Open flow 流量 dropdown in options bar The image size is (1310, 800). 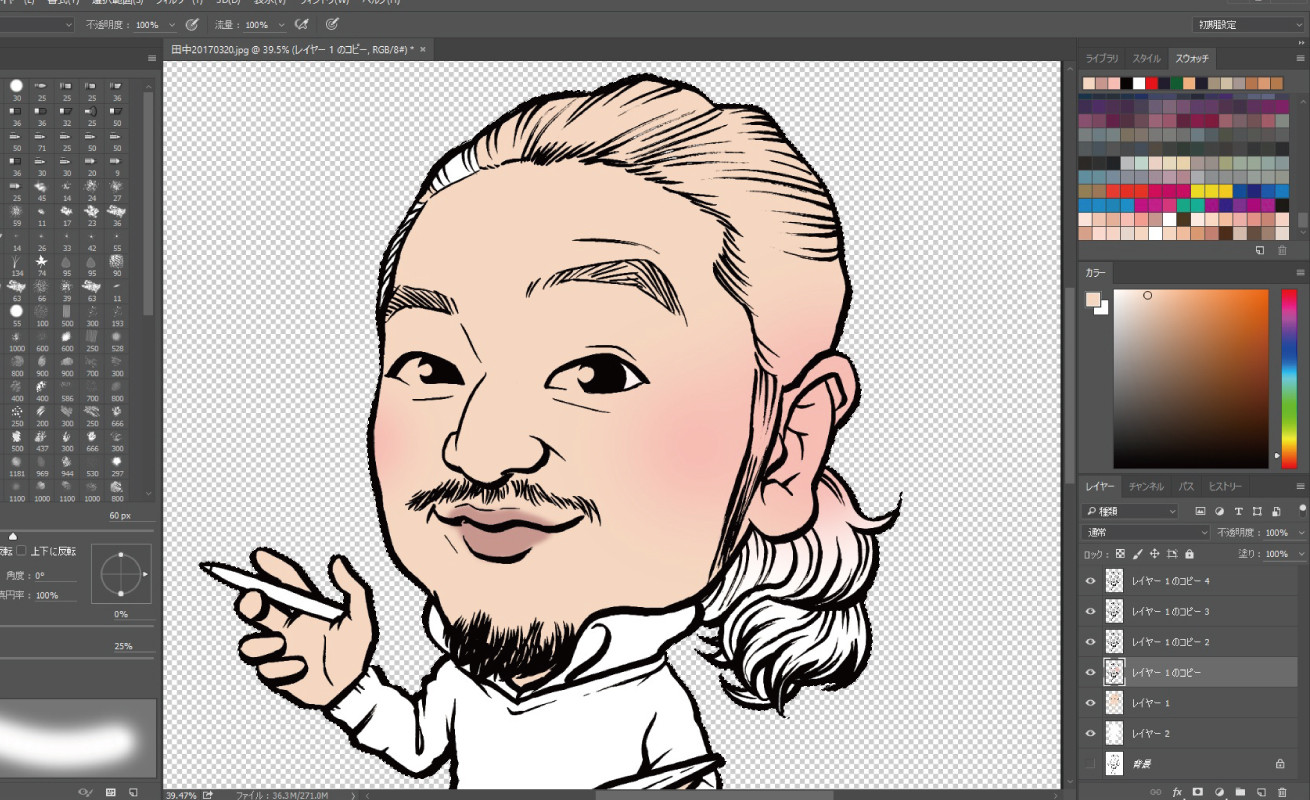282,24
